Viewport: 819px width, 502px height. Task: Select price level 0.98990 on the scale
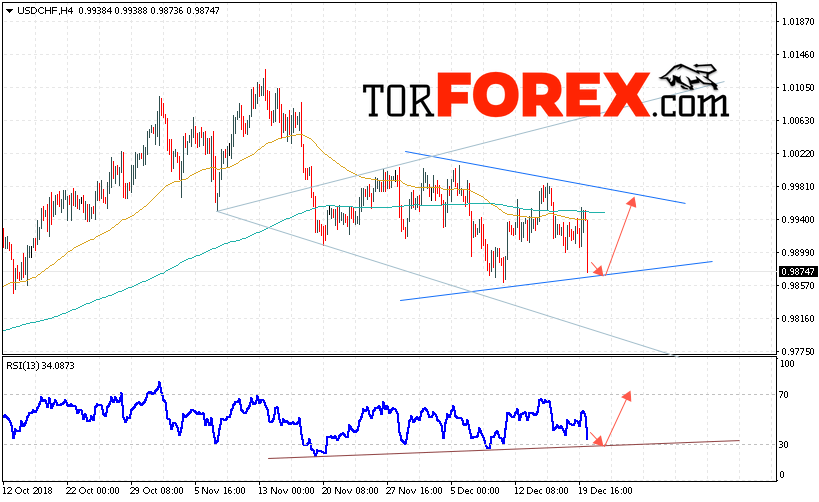798,252
